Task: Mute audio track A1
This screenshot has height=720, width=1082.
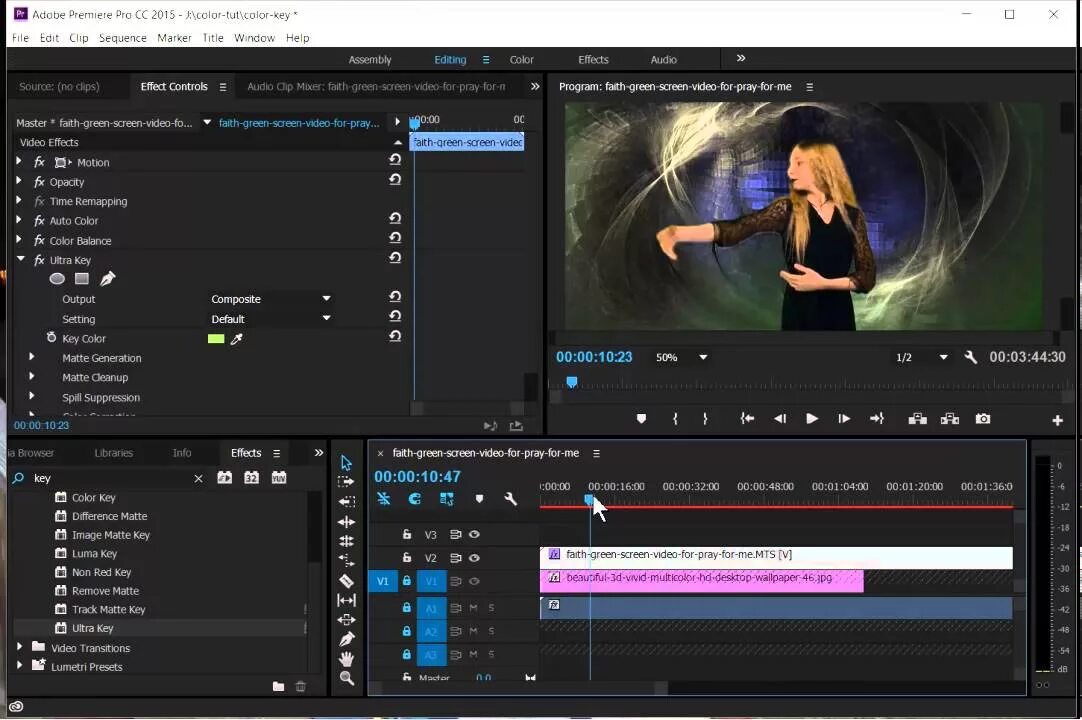Action: [473, 608]
